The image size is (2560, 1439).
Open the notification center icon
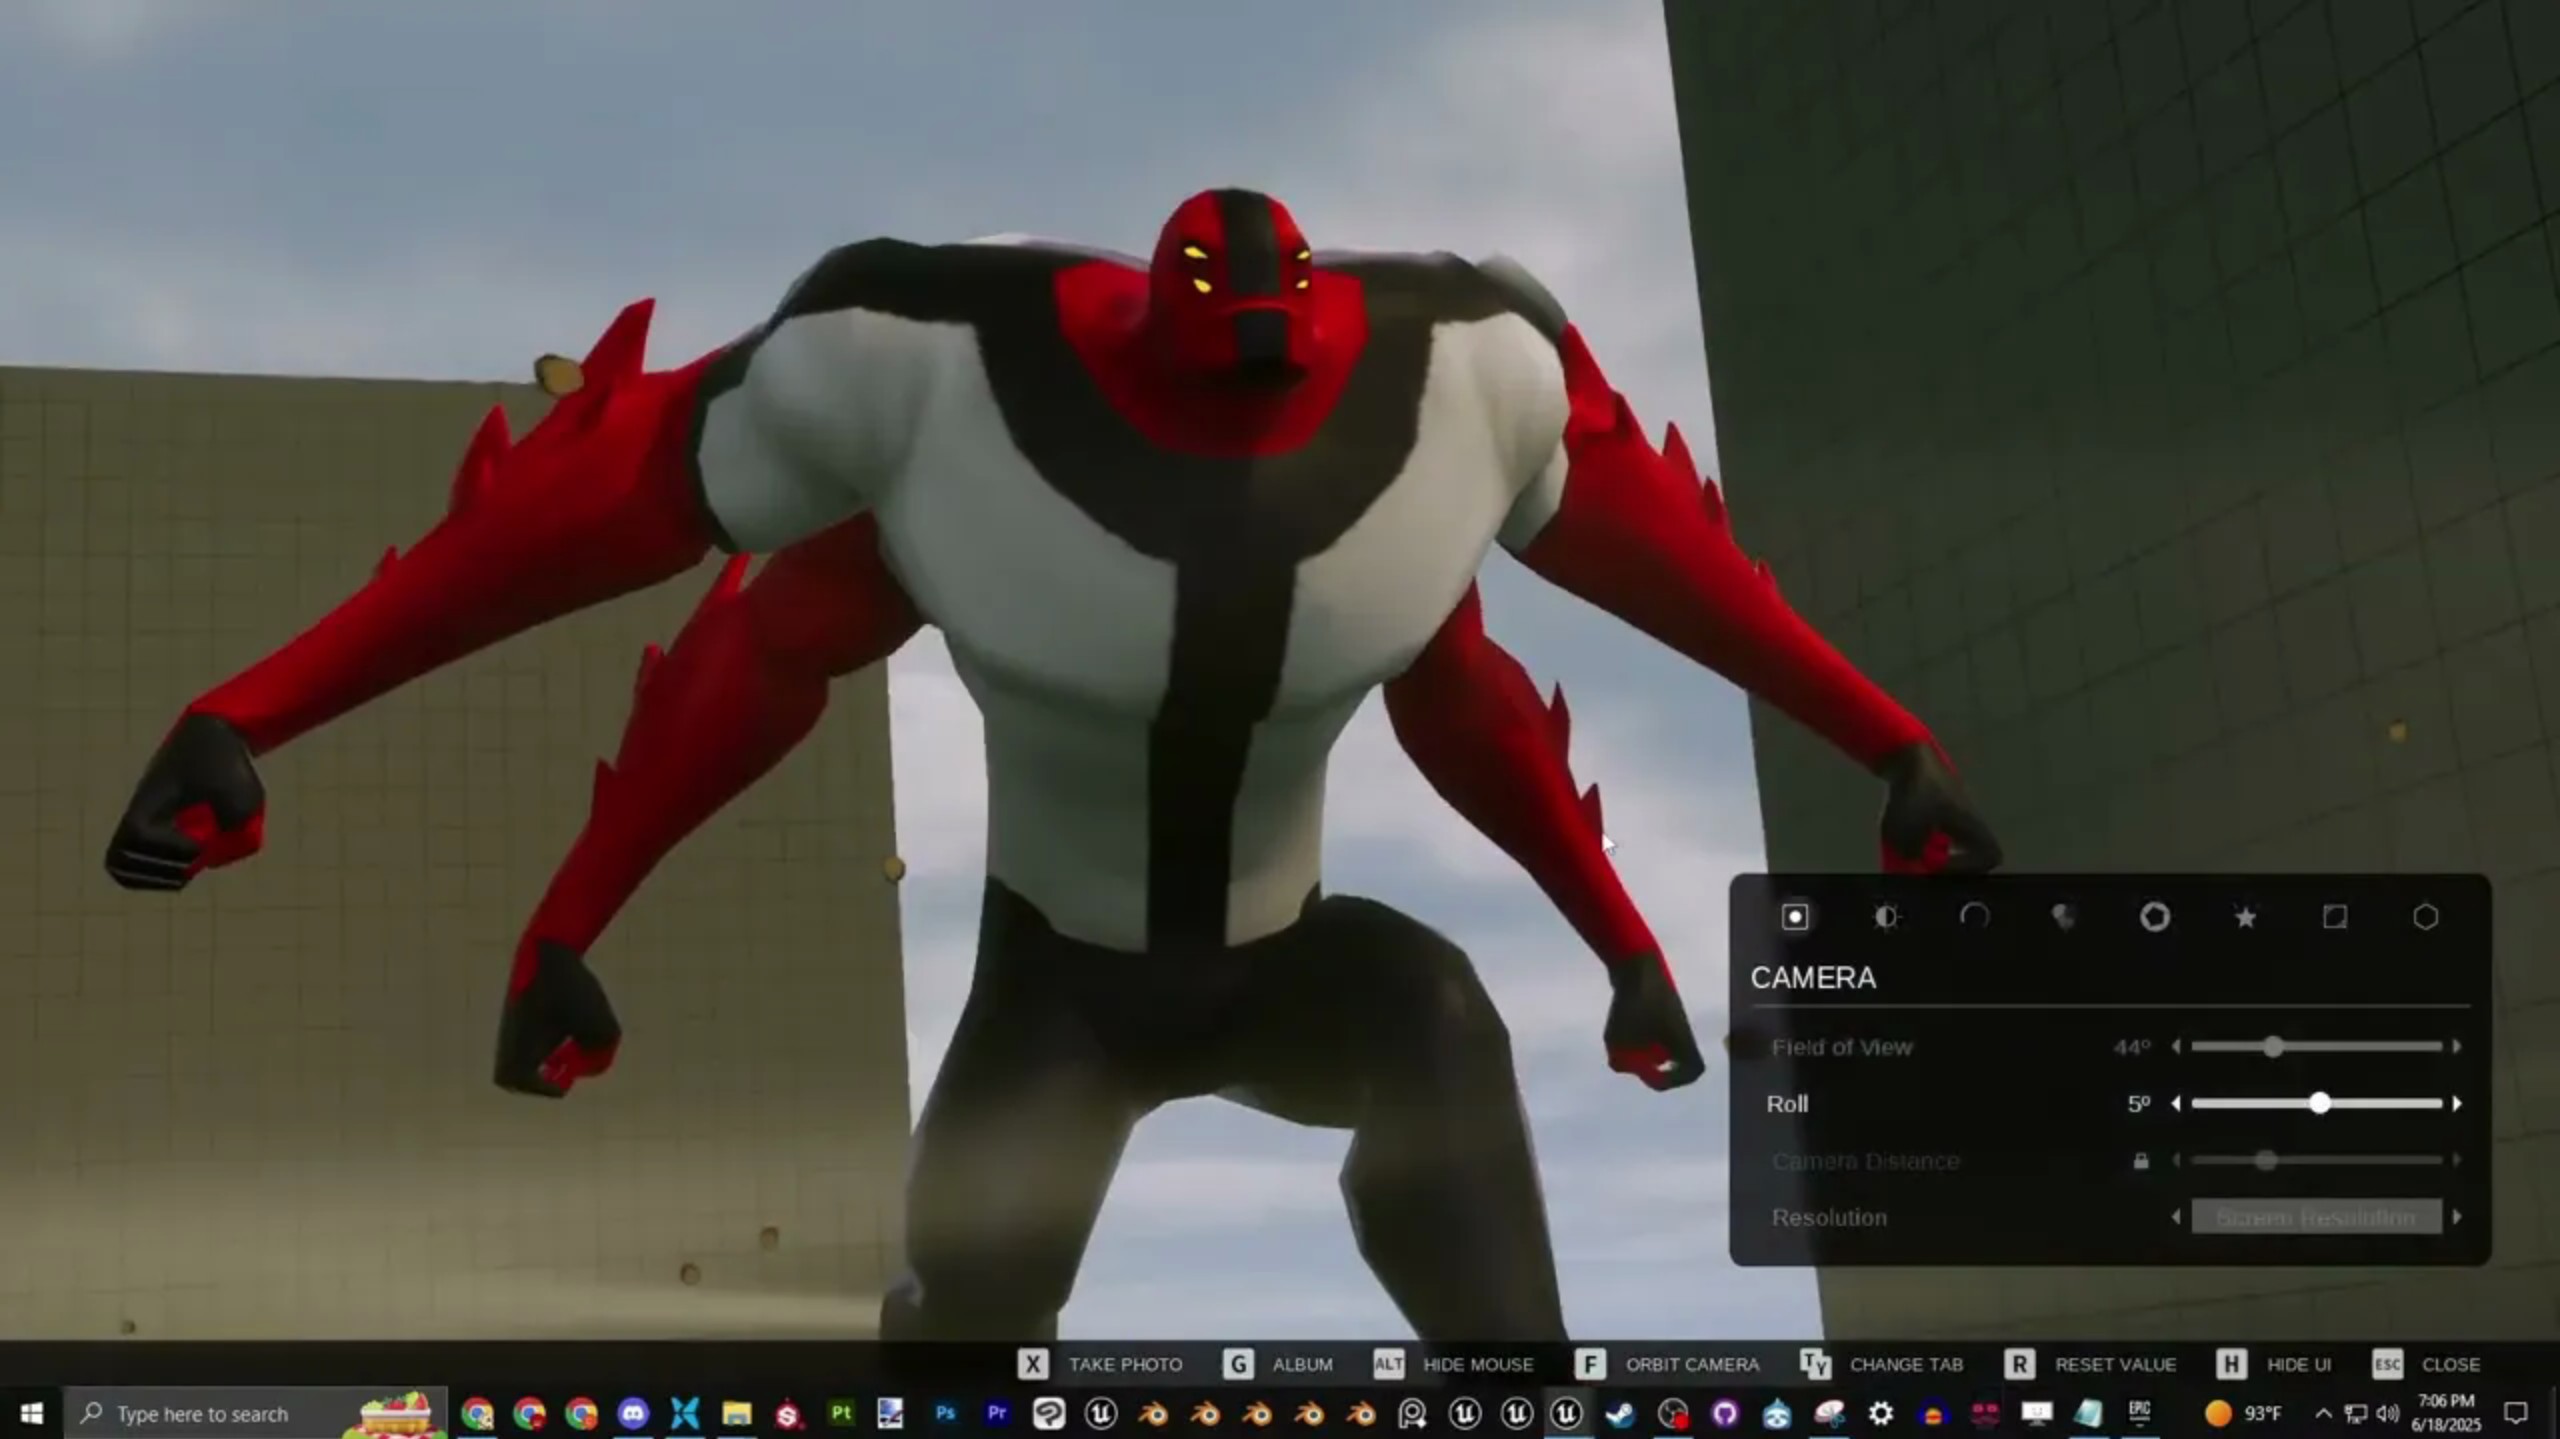pos(2516,1414)
